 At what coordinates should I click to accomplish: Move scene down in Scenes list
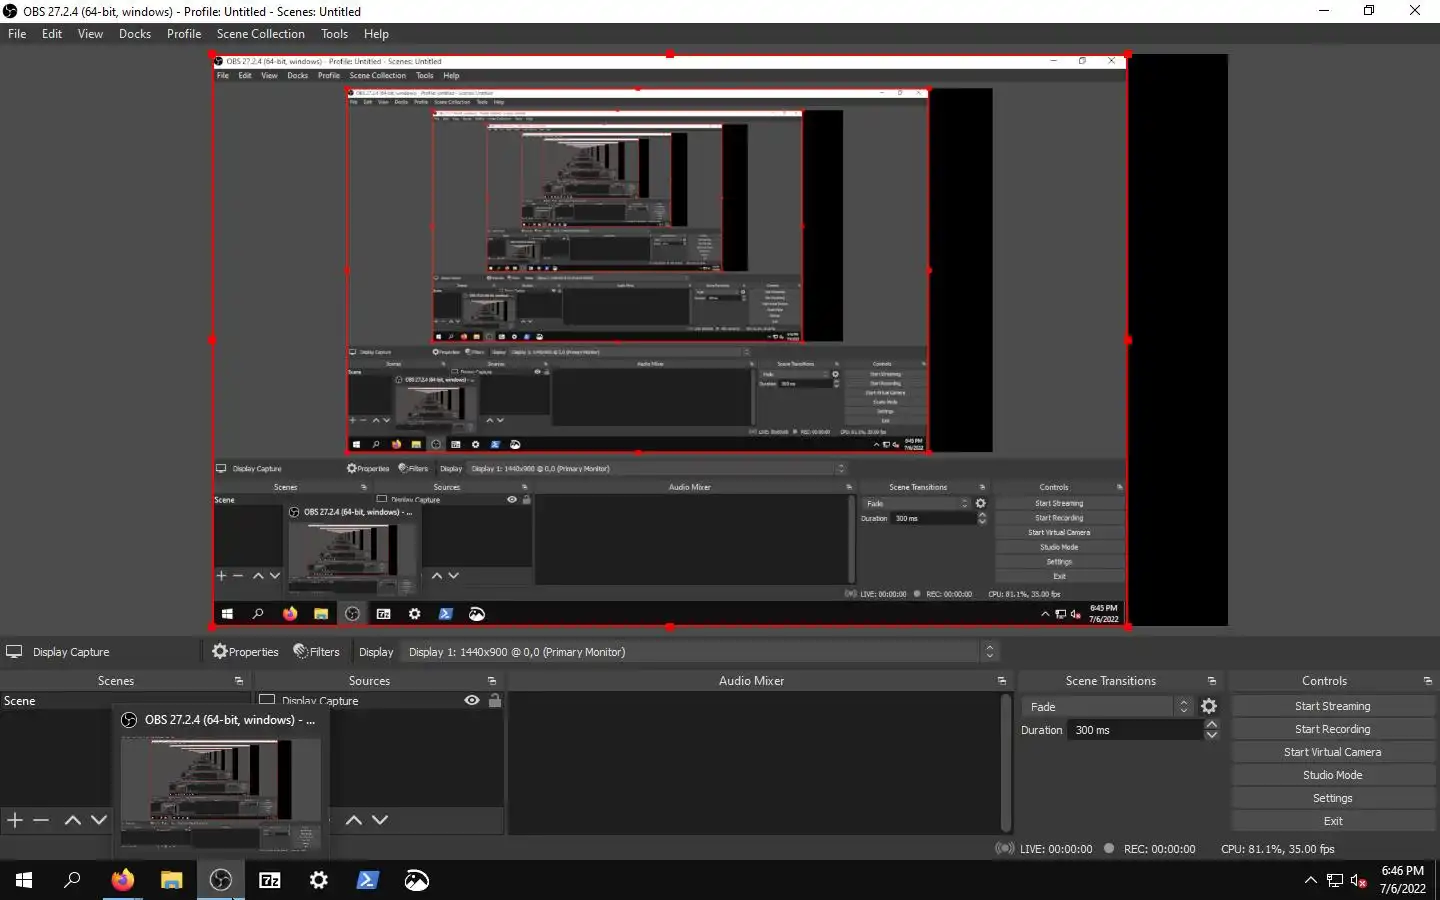click(x=99, y=820)
